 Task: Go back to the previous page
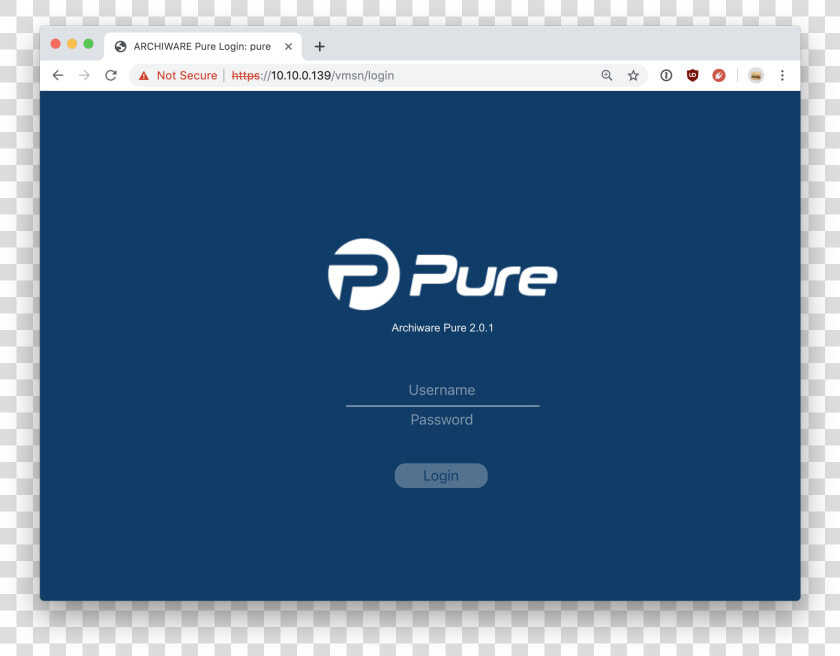coord(58,76)
